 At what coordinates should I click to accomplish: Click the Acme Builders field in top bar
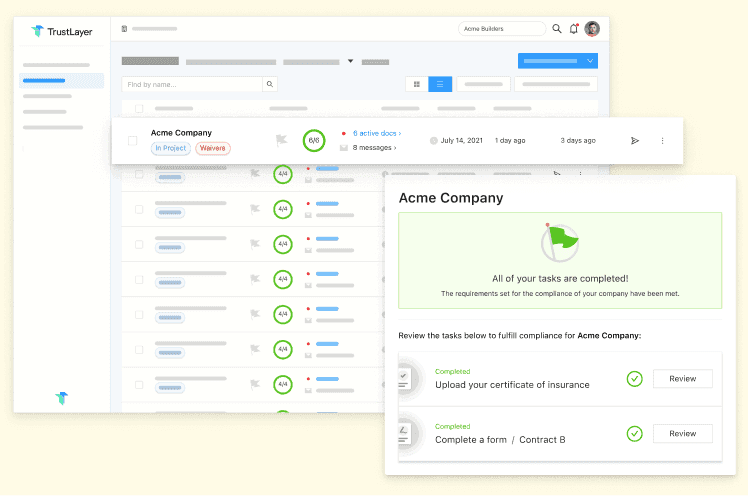click(x=502, y=29)
